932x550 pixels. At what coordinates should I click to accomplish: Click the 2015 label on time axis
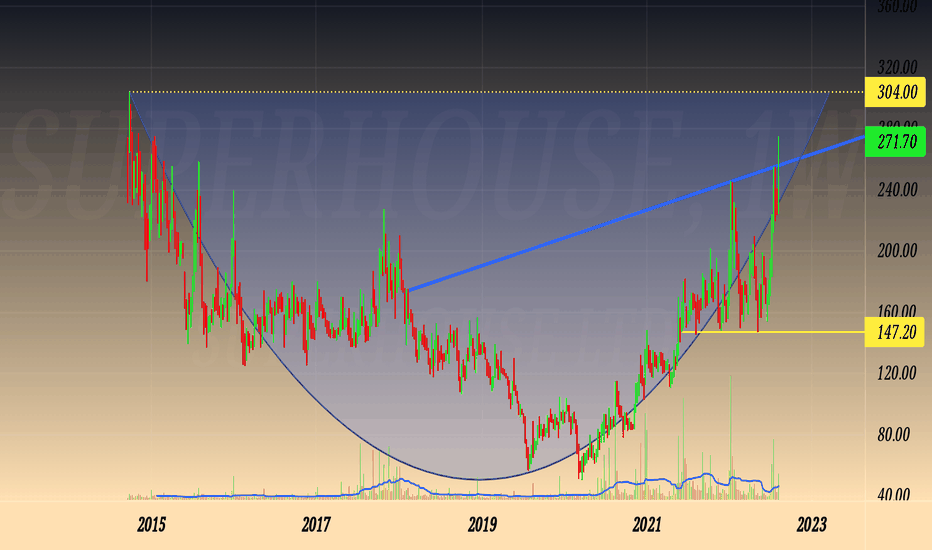(151, 524)
